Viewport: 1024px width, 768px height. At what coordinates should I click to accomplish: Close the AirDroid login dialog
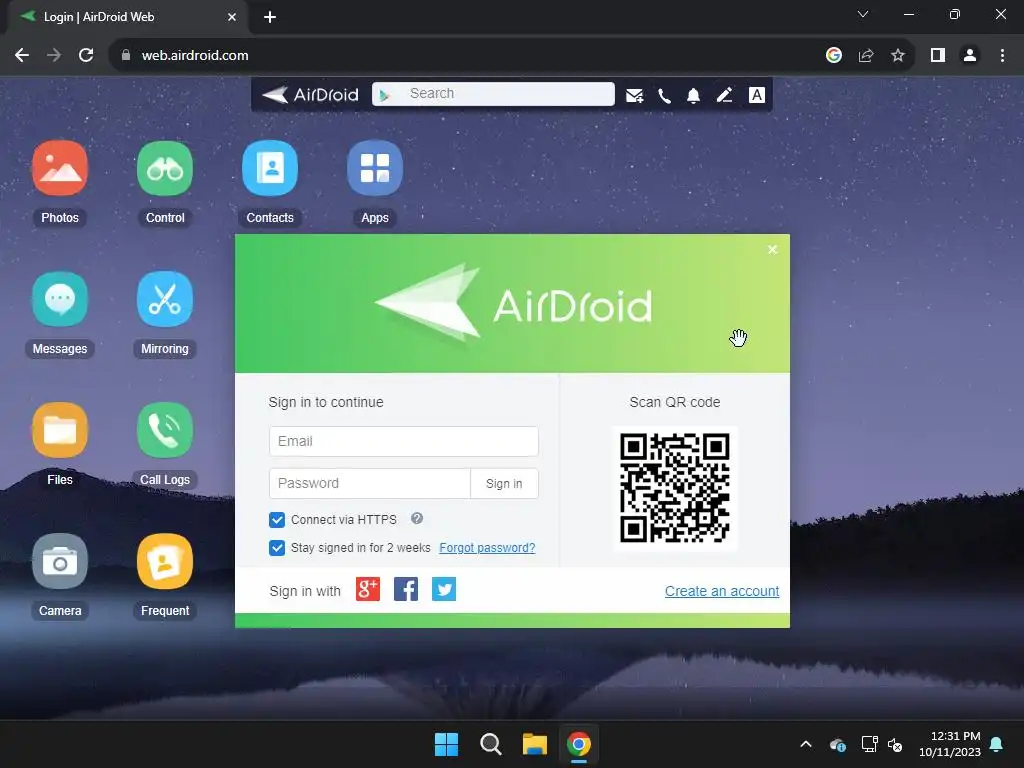click(x=773, y=249)
